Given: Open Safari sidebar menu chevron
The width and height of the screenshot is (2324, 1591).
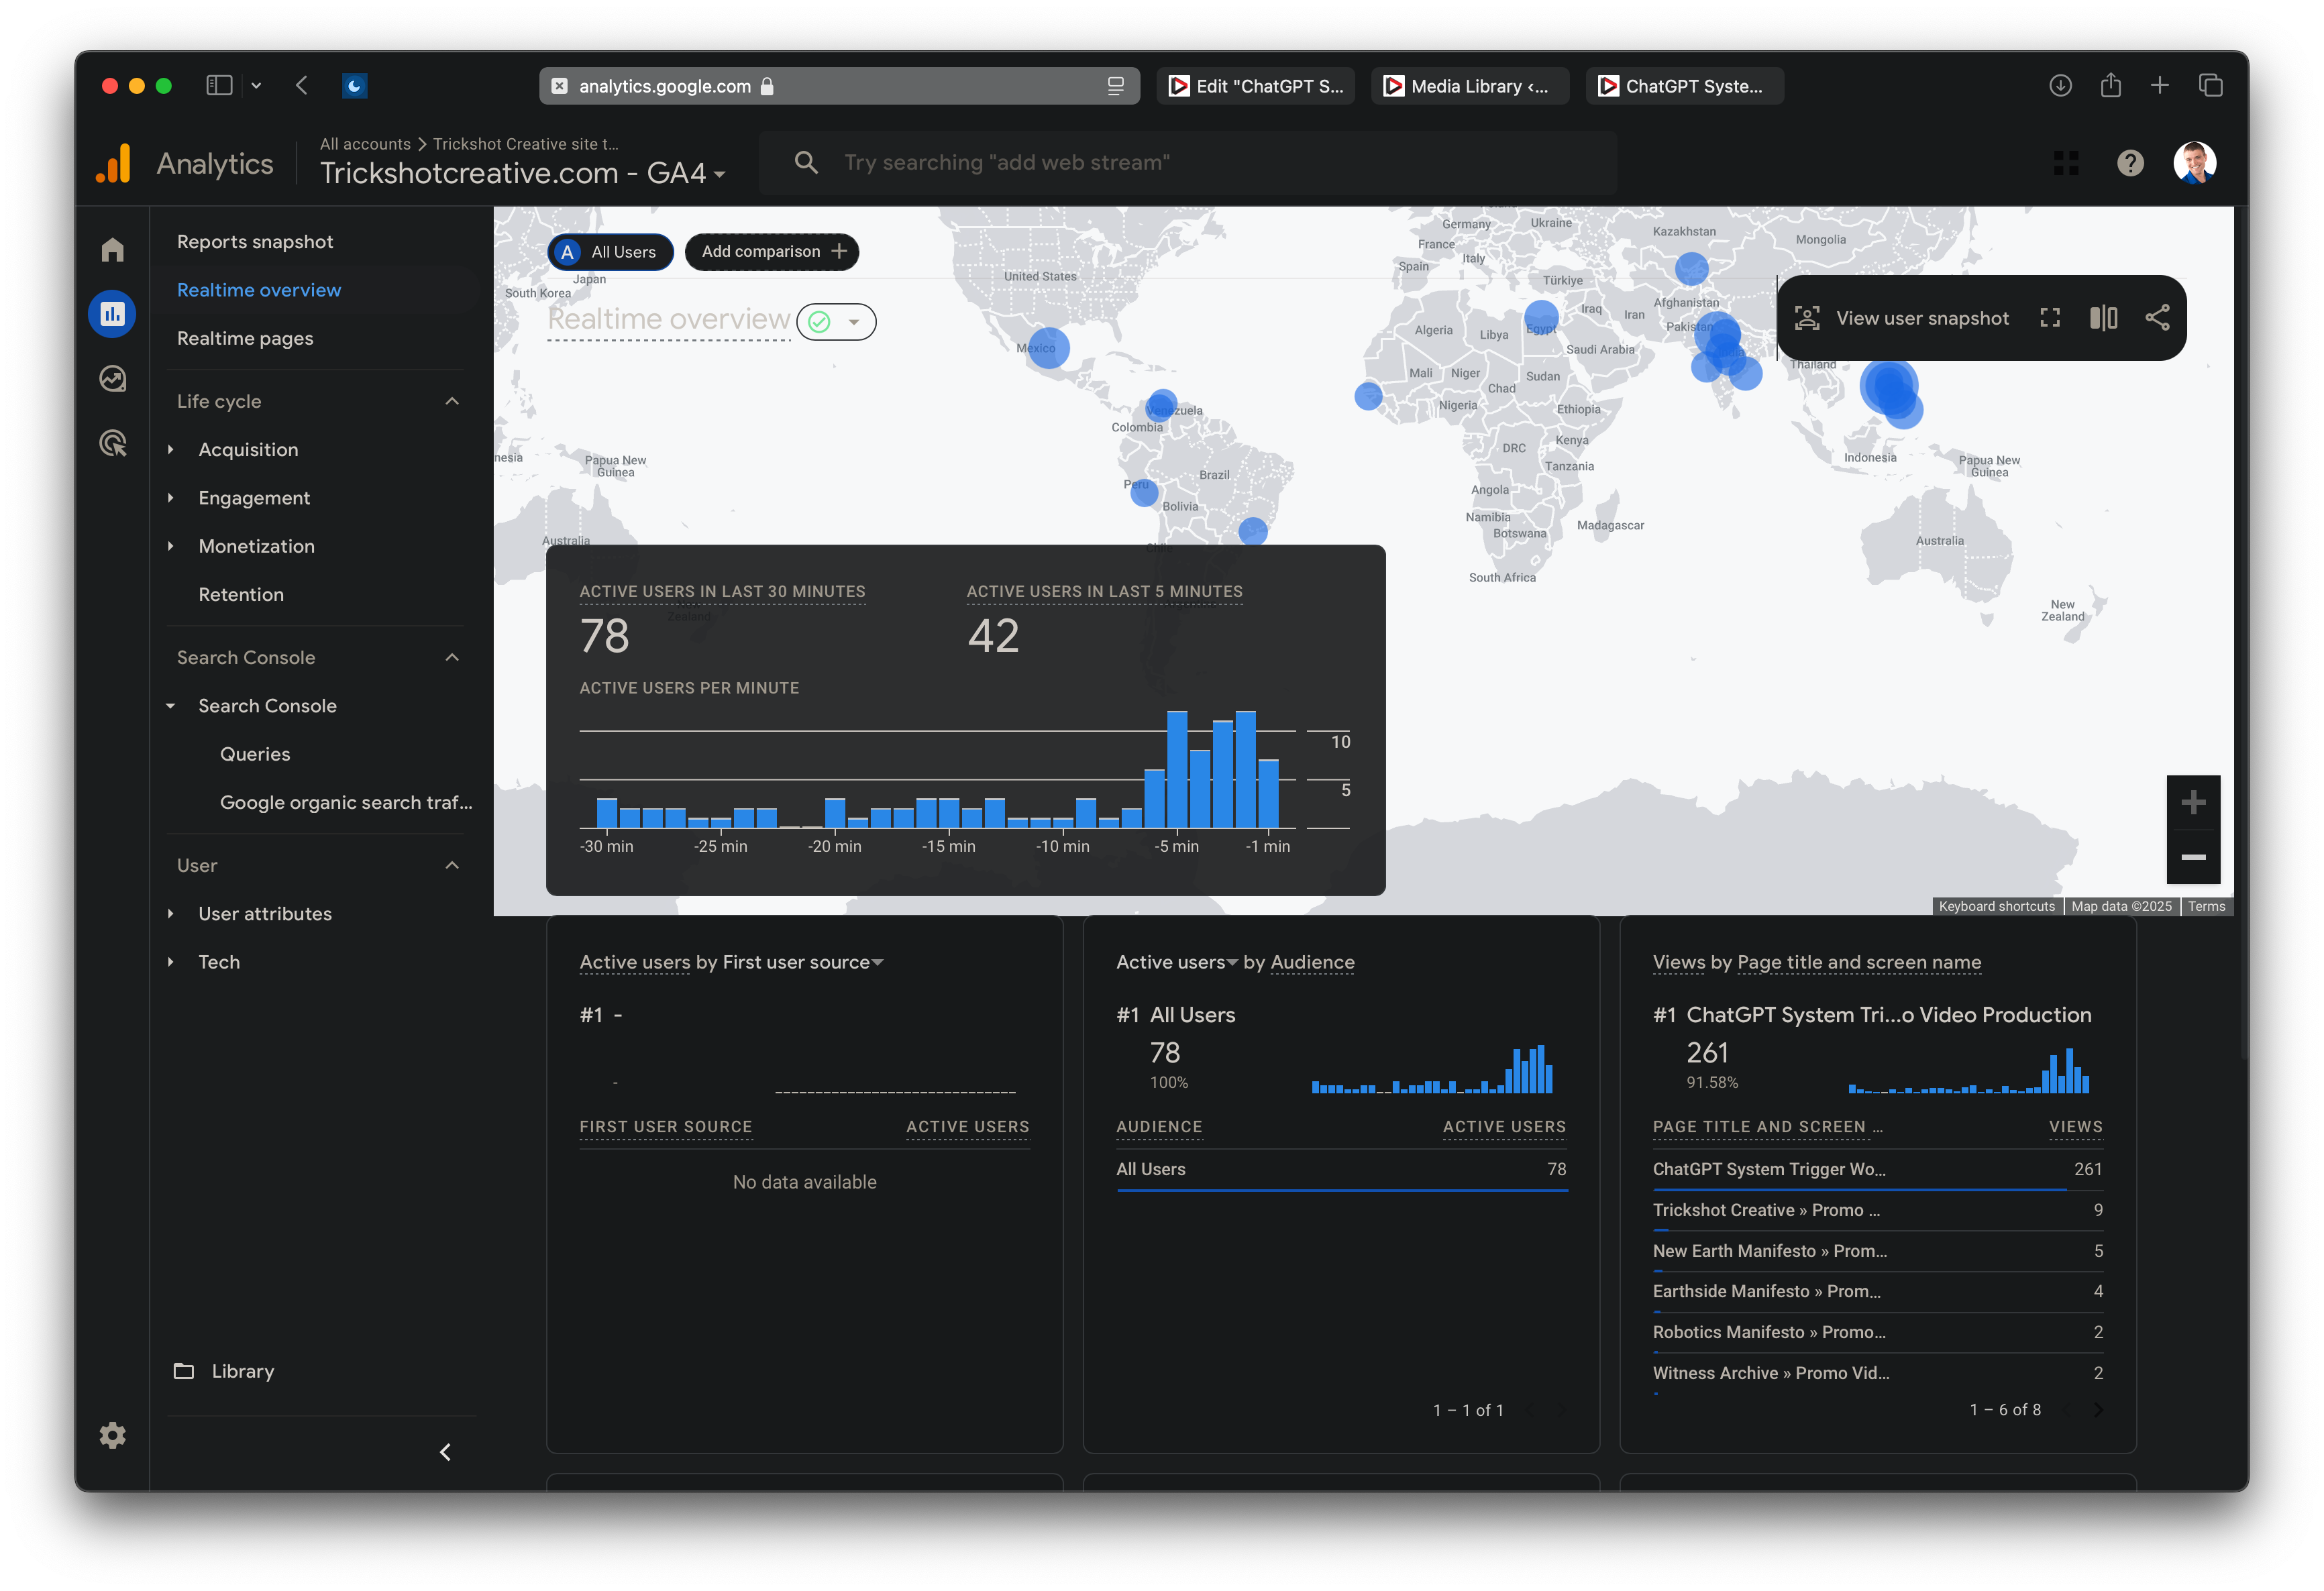Looking at the screenshot, I should (256, 86).
